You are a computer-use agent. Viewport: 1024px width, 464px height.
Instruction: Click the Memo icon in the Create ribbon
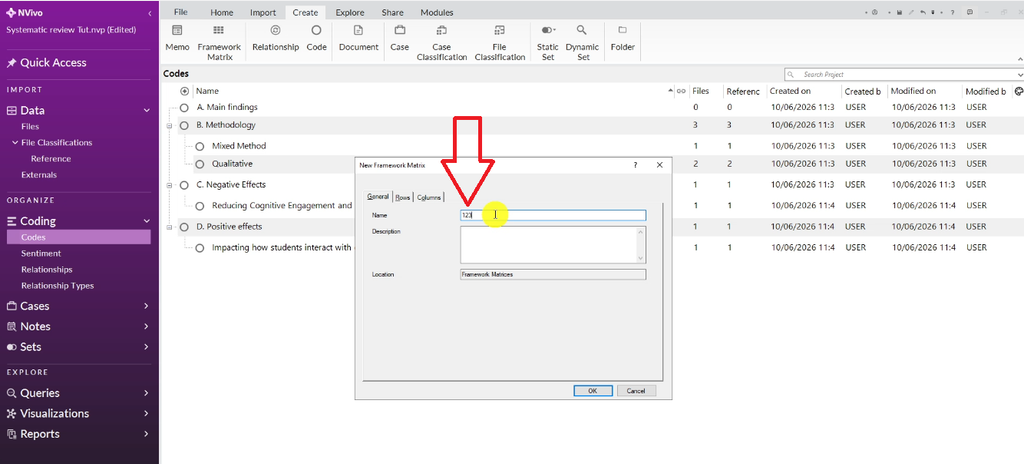coord(177,30)
